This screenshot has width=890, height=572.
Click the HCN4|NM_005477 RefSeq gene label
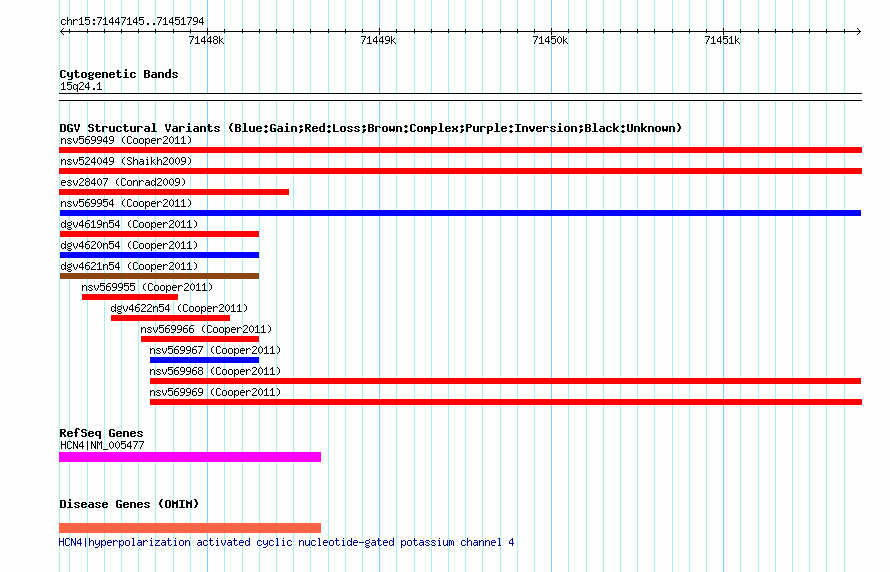(102, 445)
